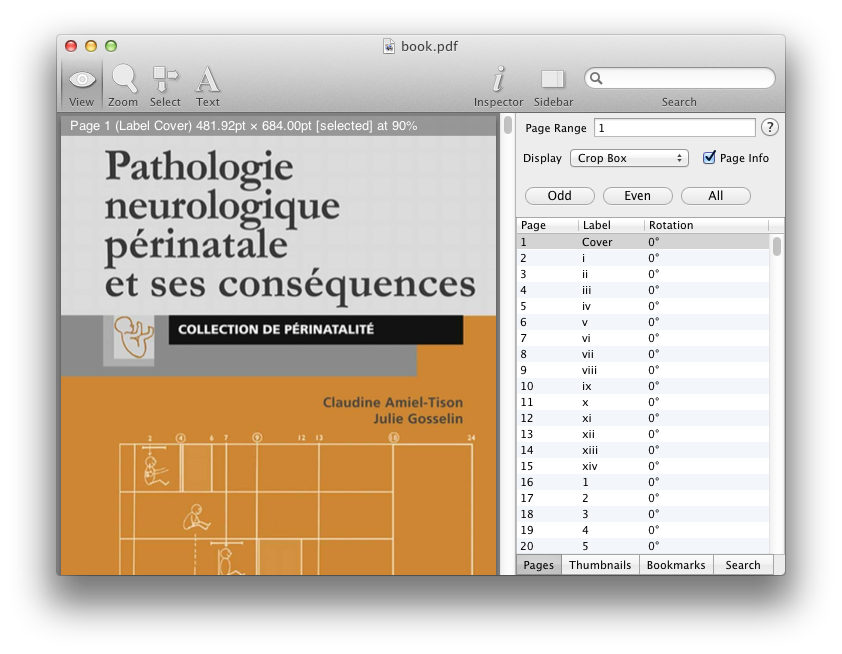This screenshot has height=654, width=842.
Task: Pick the Text tool icon
Action: tap(207, 79)
